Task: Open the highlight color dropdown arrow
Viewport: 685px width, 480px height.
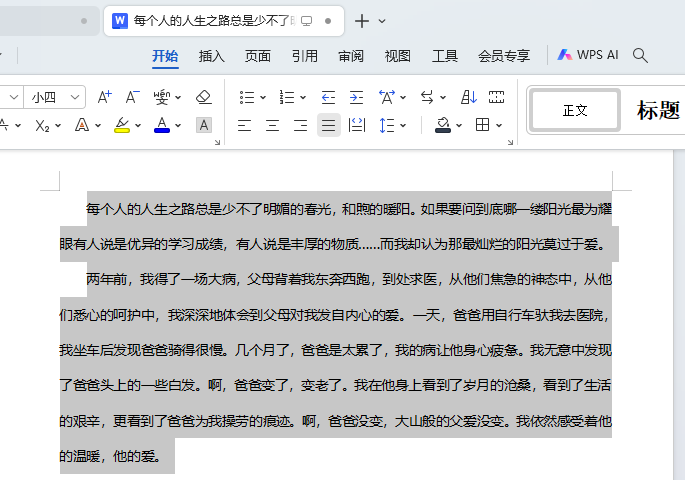Action: coord(138,126)
